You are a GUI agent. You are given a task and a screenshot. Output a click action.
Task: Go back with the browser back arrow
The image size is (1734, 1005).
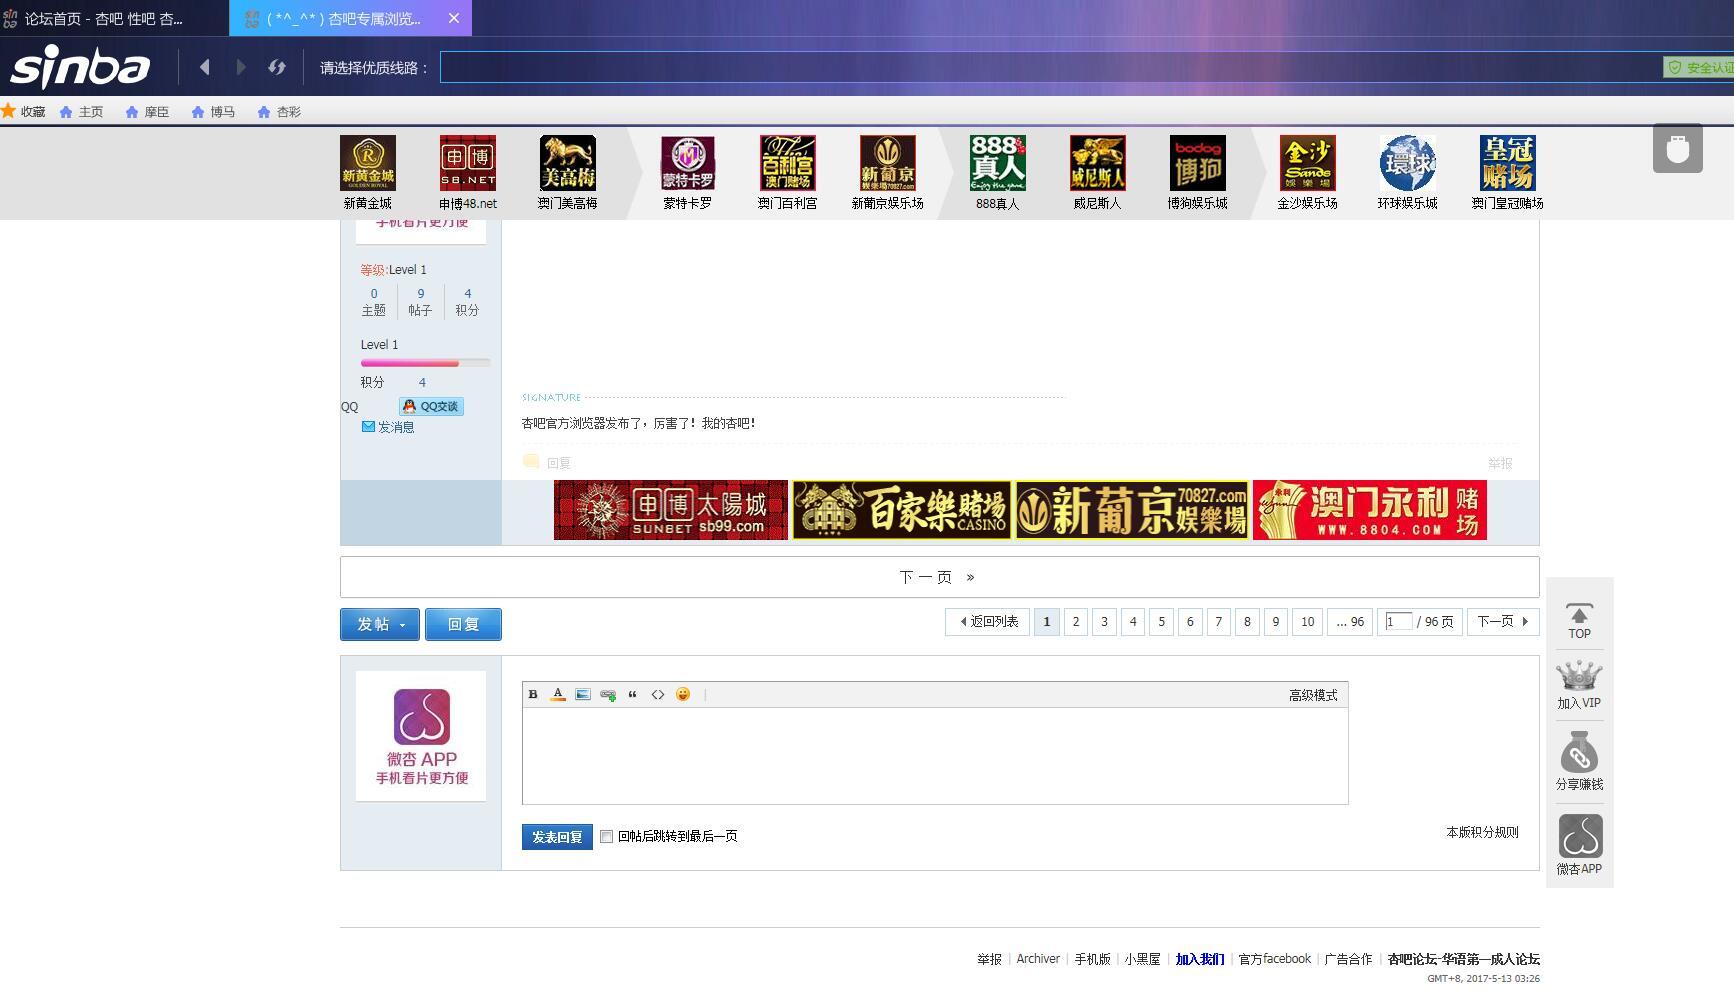(x=205, y=67)
